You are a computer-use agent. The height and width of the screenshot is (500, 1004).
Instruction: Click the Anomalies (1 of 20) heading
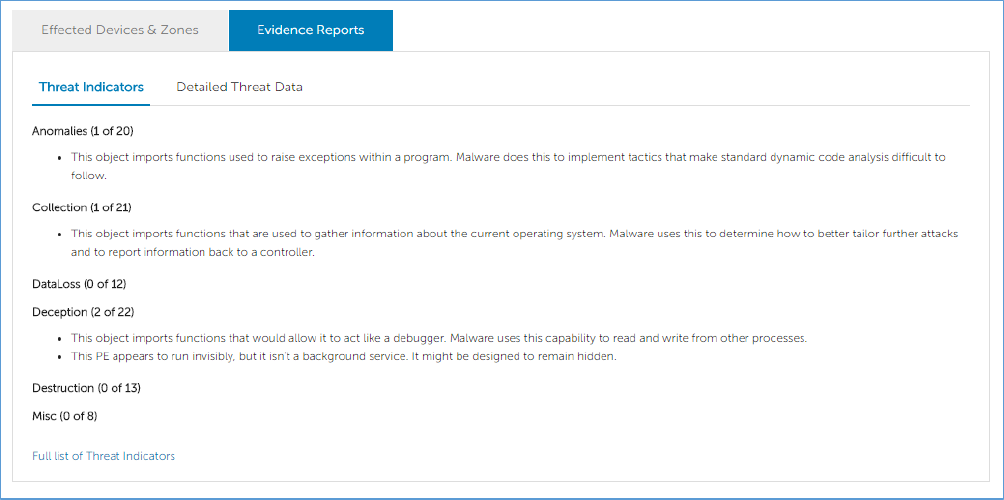[x=83, y=131]
